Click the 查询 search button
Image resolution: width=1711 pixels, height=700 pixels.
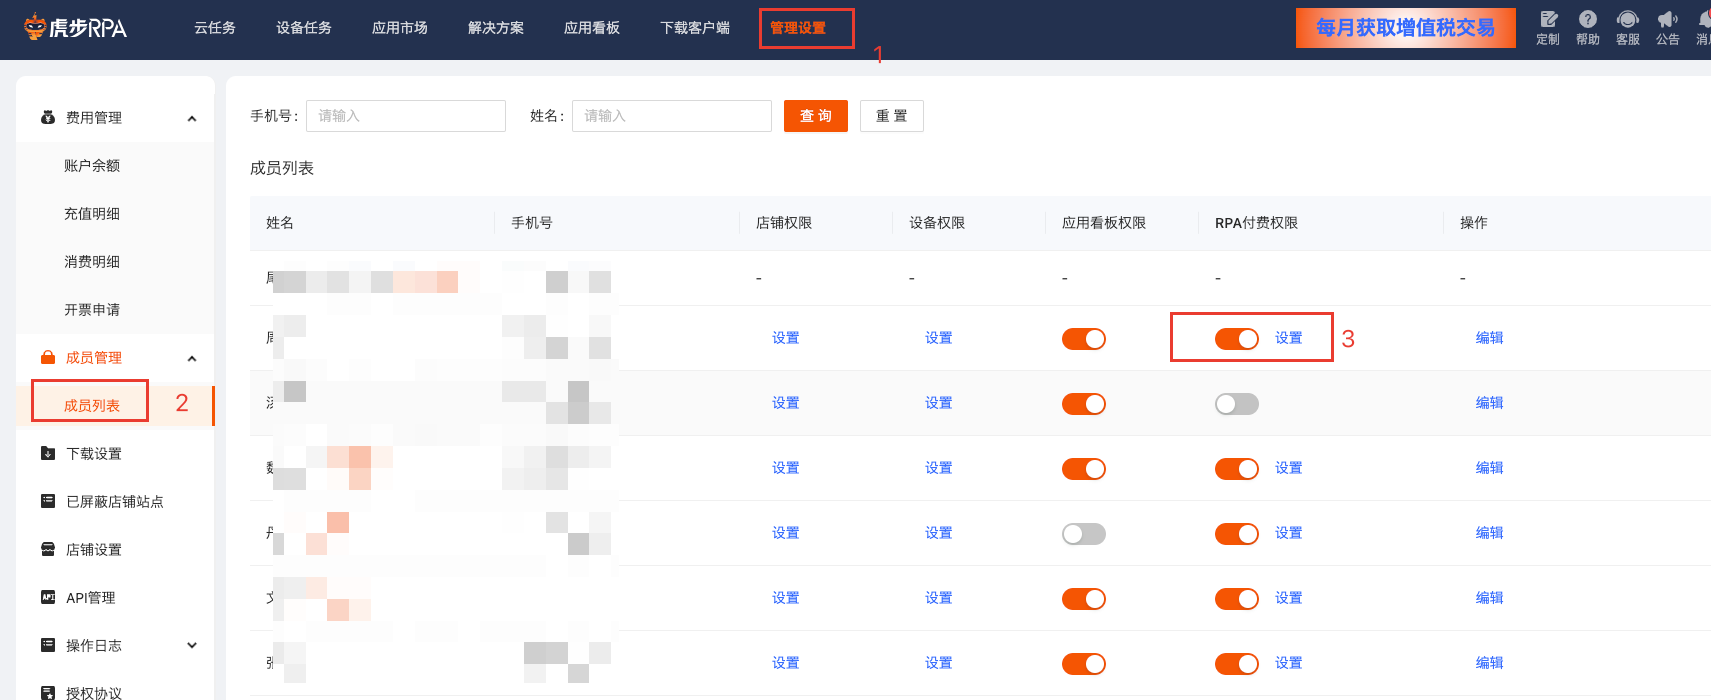[816, 116]
